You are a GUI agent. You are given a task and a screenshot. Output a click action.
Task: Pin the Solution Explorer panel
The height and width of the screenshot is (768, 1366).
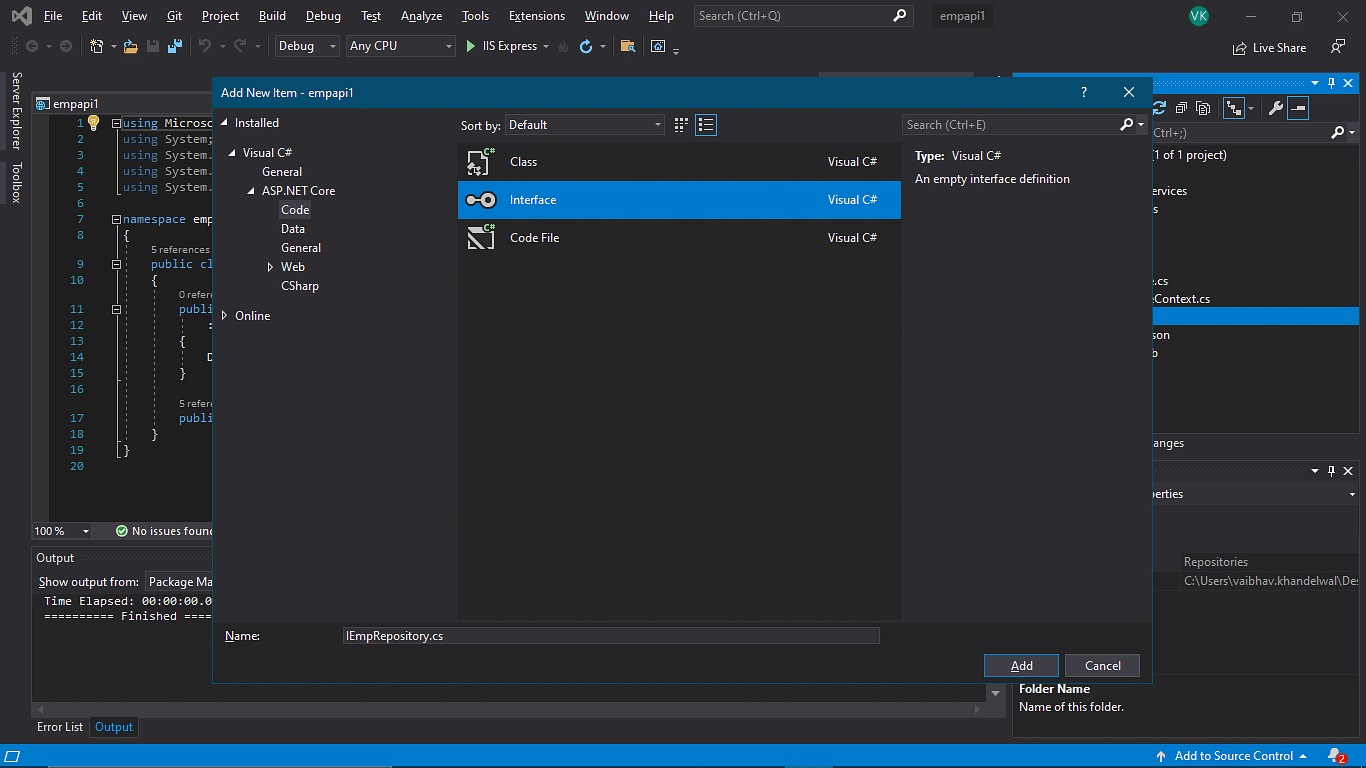coord(1332,83)
